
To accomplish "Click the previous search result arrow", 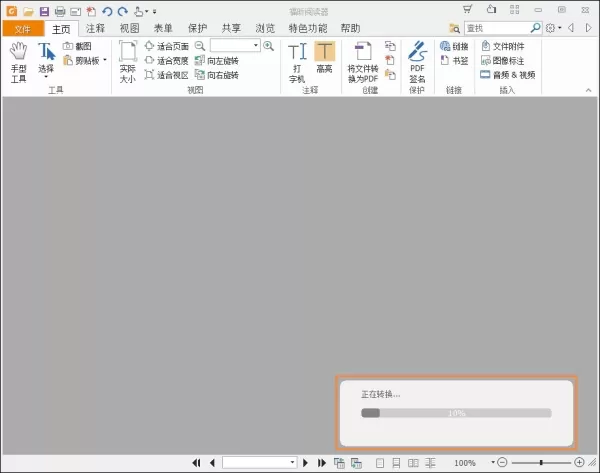I will (571, 28).
